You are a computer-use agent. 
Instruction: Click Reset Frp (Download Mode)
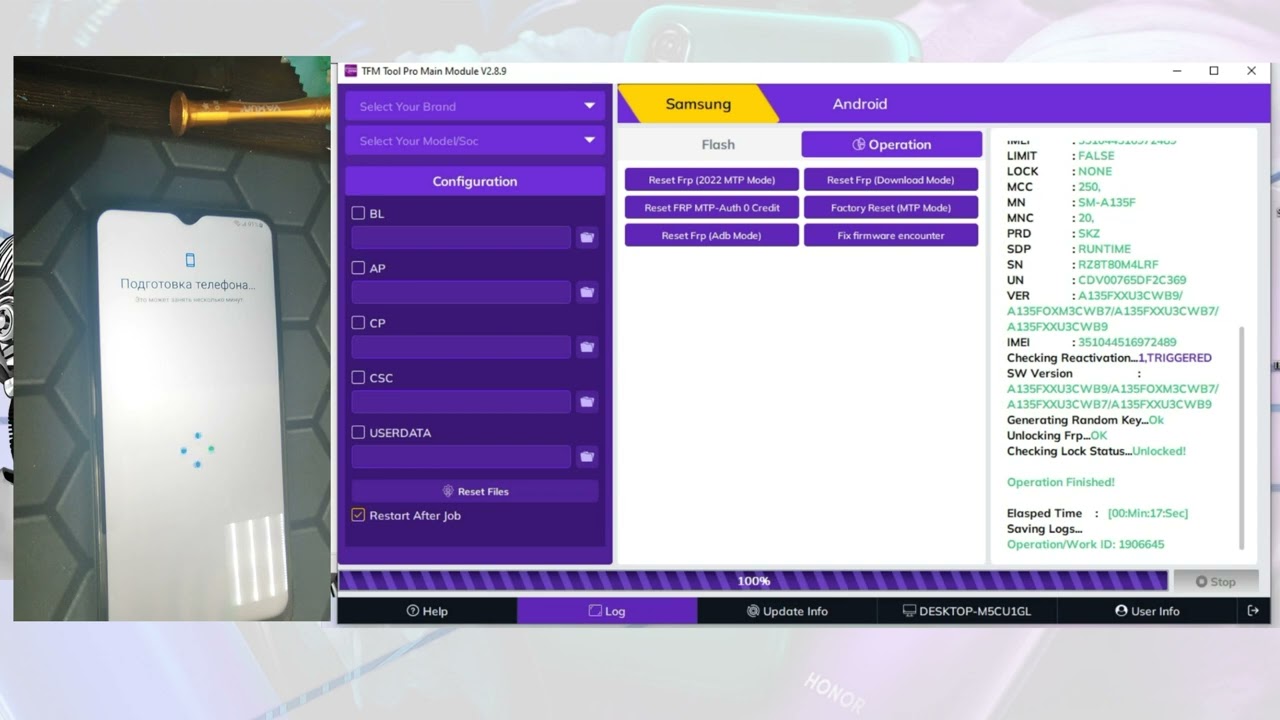(x=891, y=180)
